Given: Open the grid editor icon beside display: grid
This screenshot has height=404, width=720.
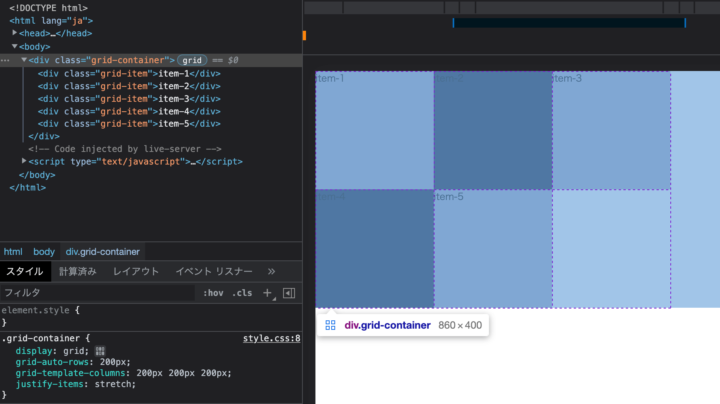Looking at the screenshot, I should (100, 351).
